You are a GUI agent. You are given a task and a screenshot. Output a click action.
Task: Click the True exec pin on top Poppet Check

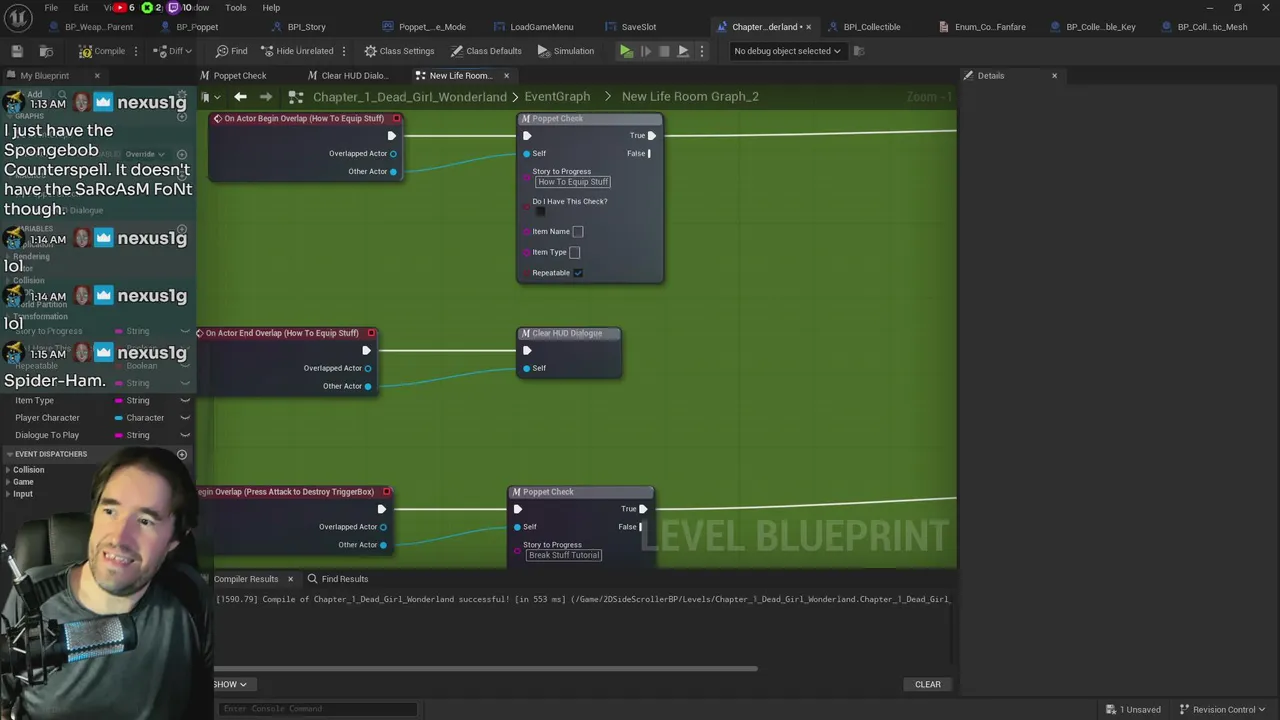click(x=652, y=136)
